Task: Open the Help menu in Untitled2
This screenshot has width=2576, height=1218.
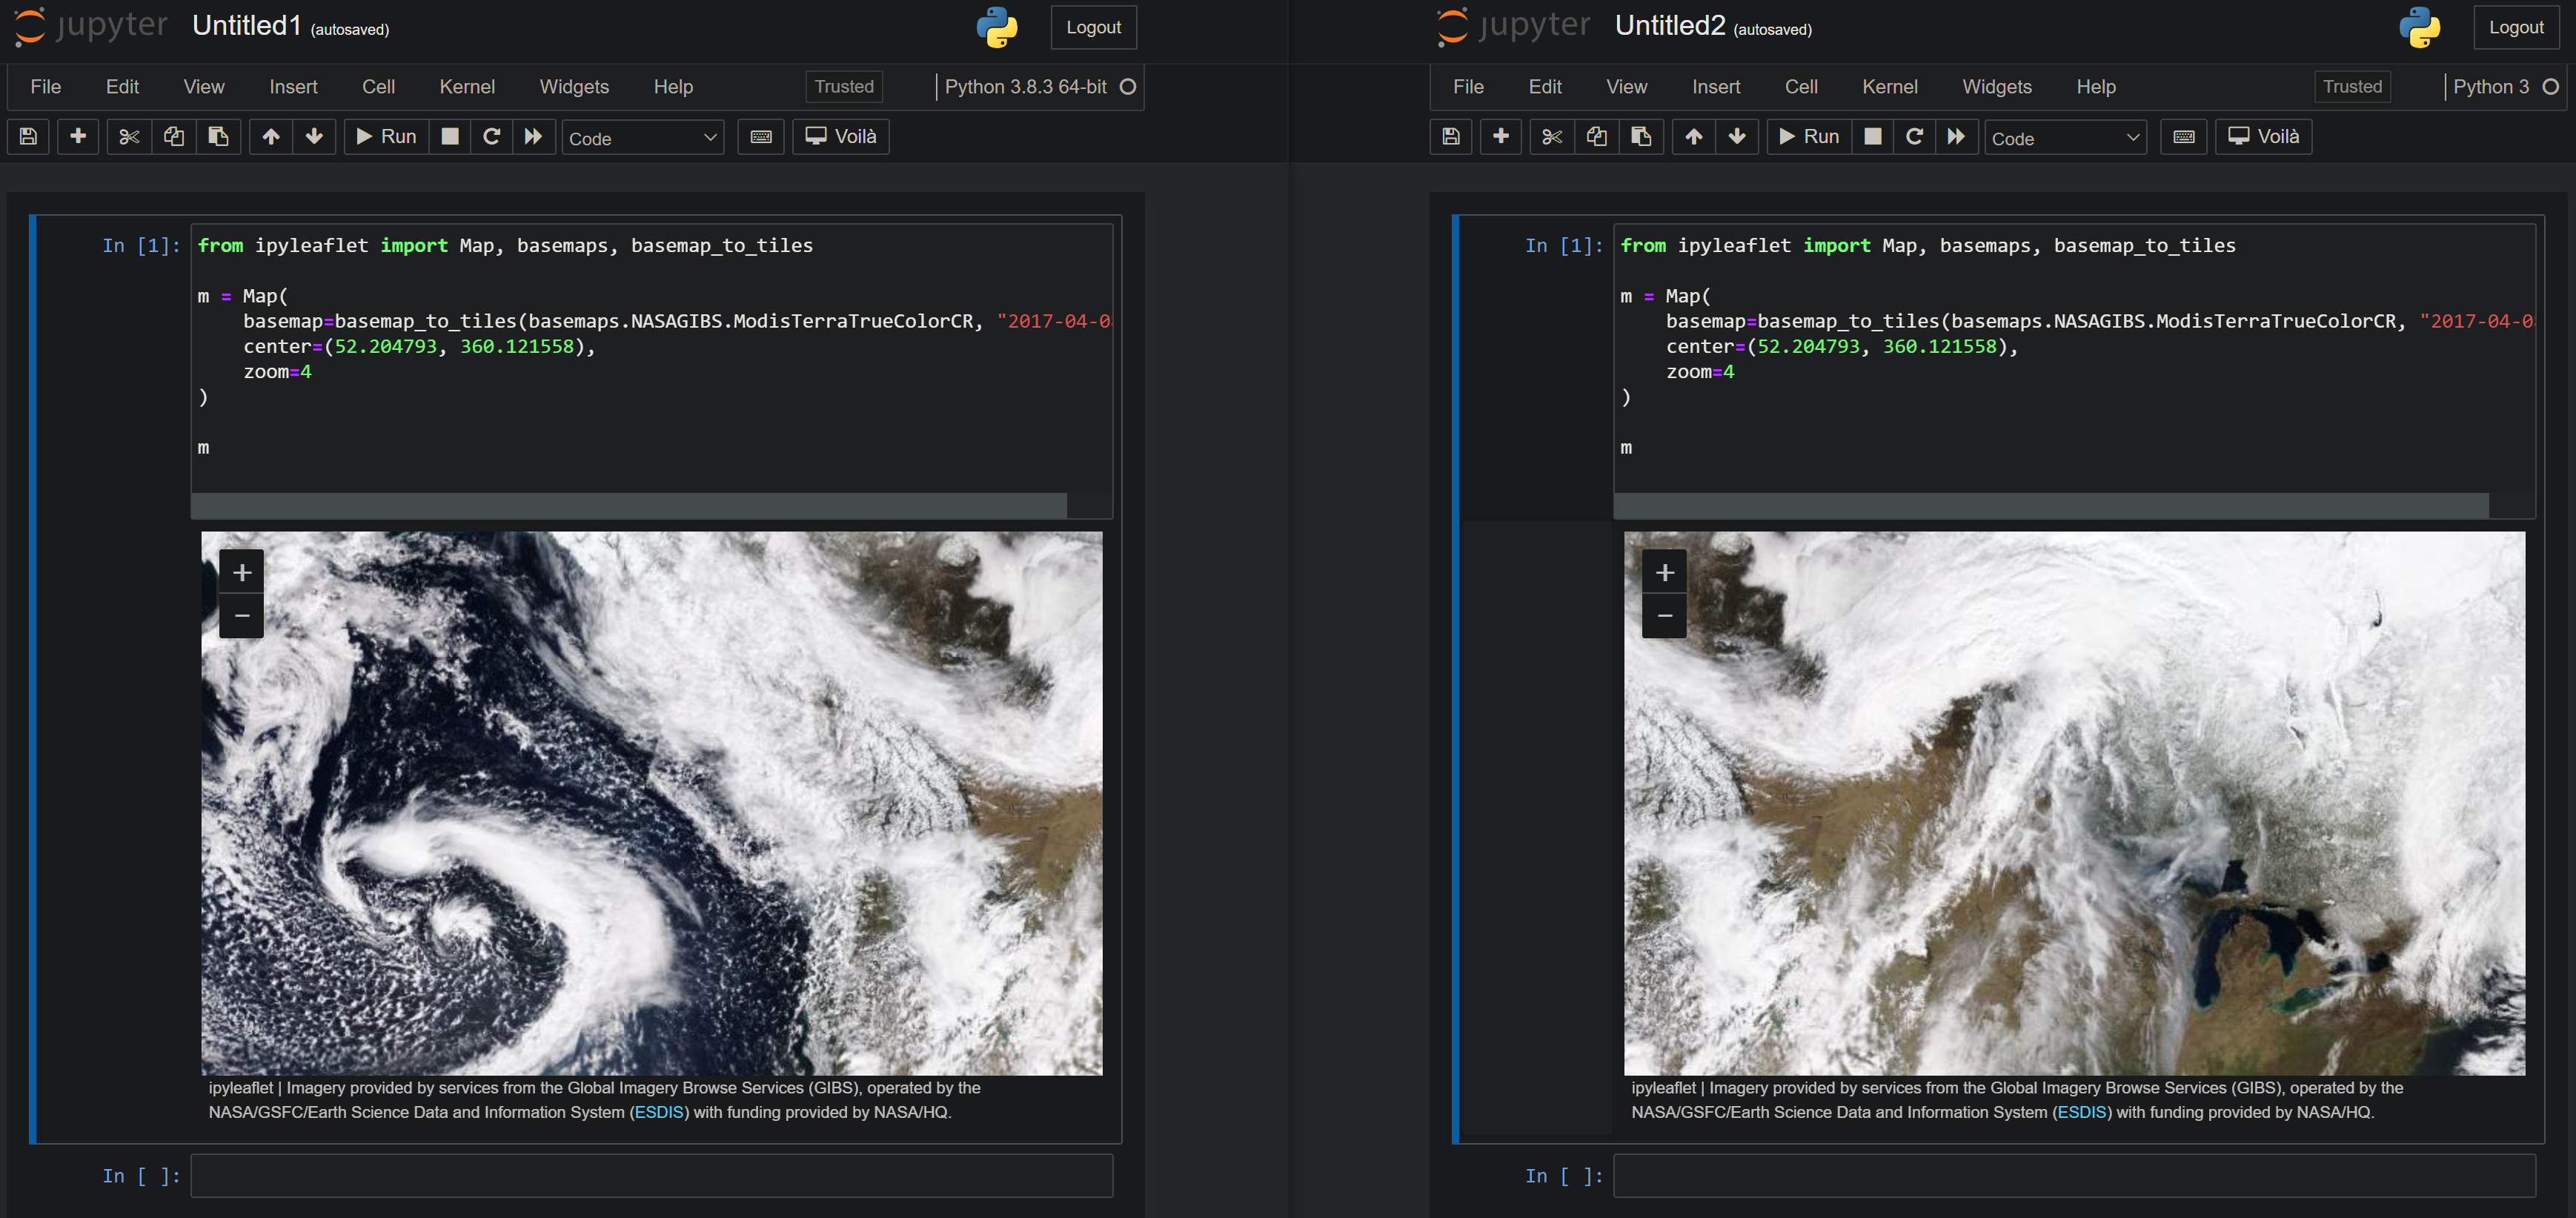Action: click(2096, 87)
